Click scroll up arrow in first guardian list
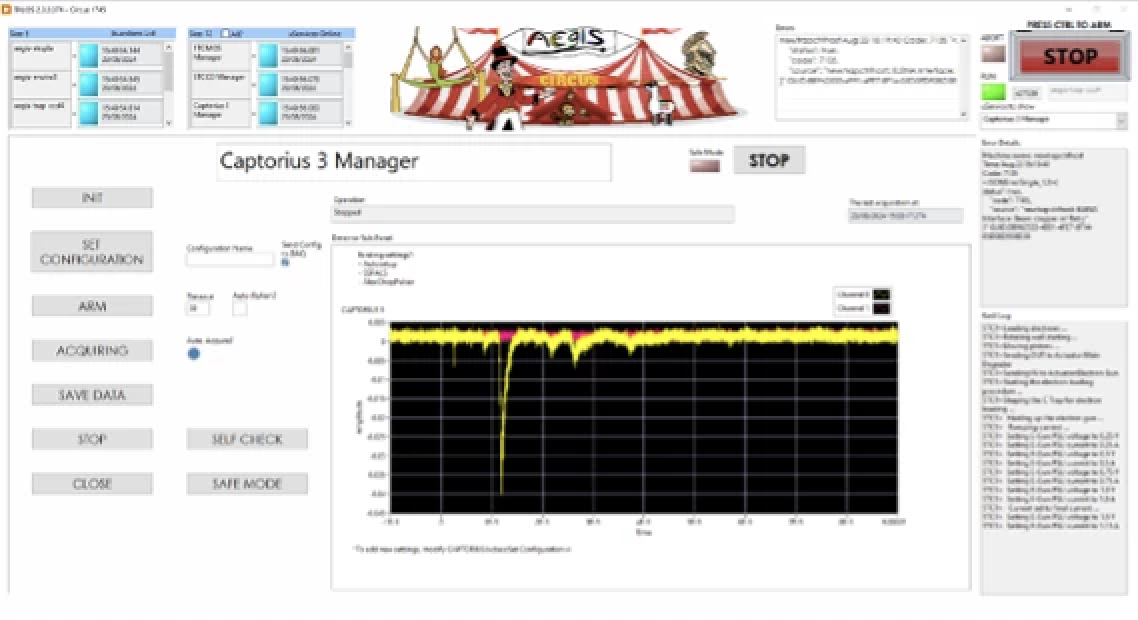The height and width of the screenshot is (620, 1138). click(x=169, y=47)
